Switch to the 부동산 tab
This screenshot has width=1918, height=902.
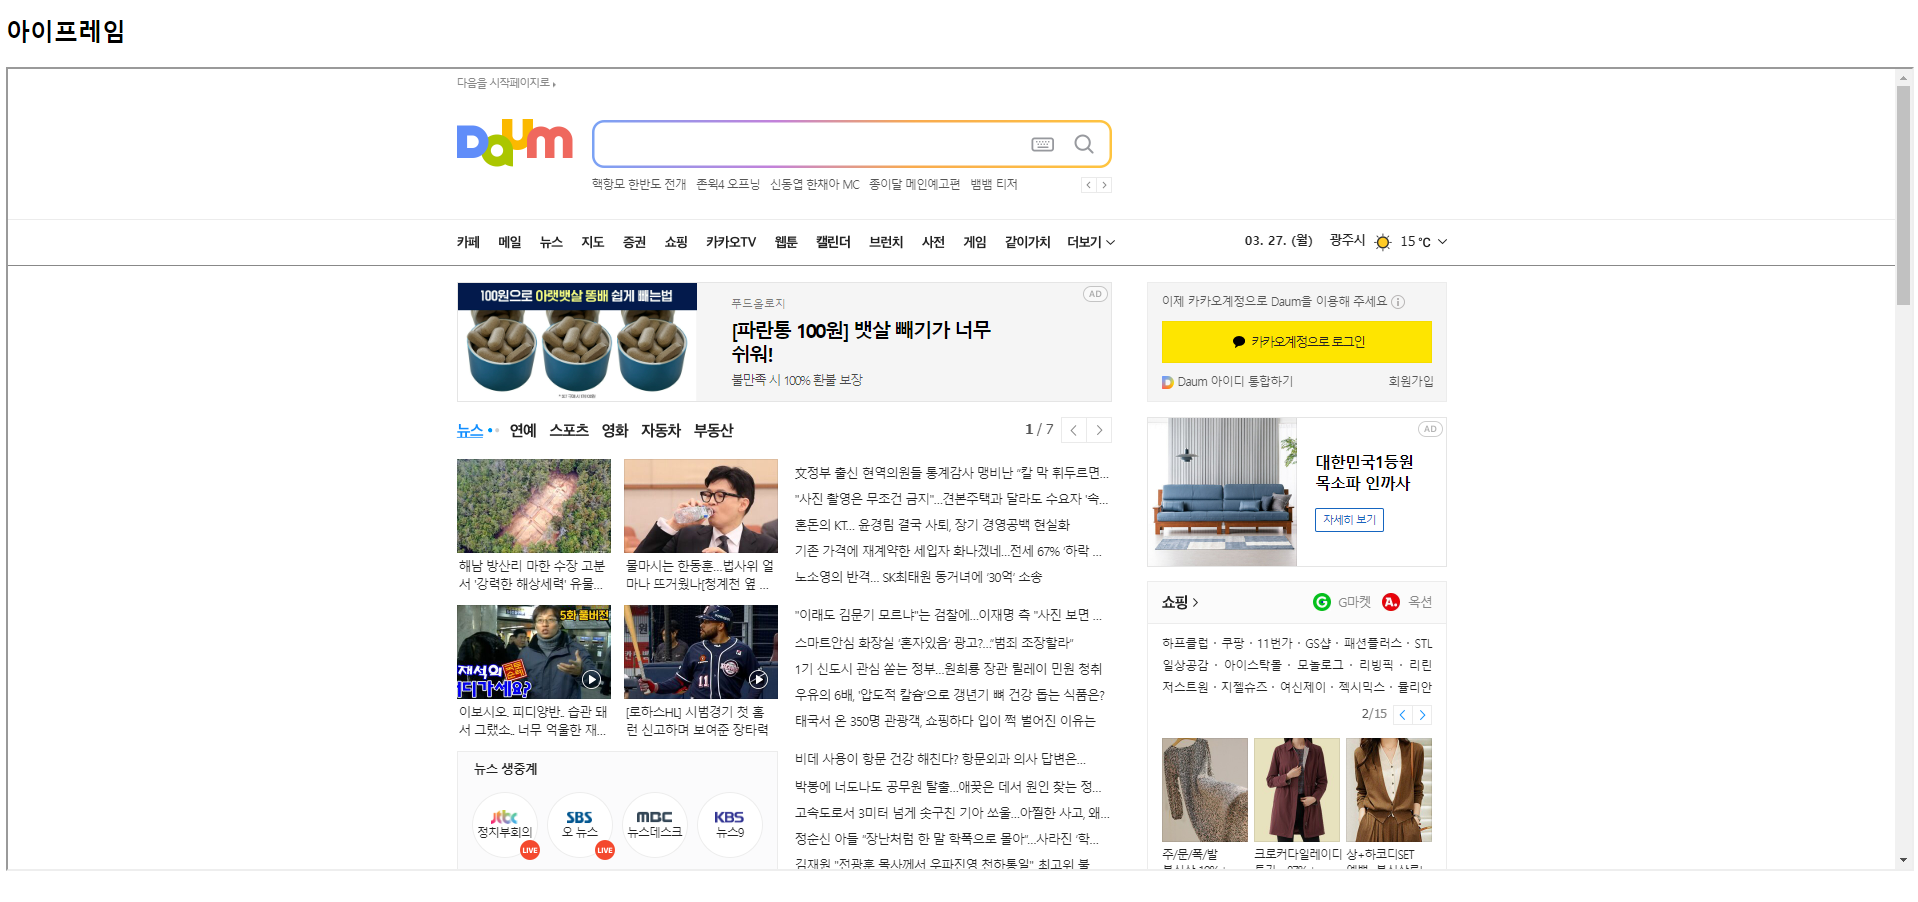(714, 431)
